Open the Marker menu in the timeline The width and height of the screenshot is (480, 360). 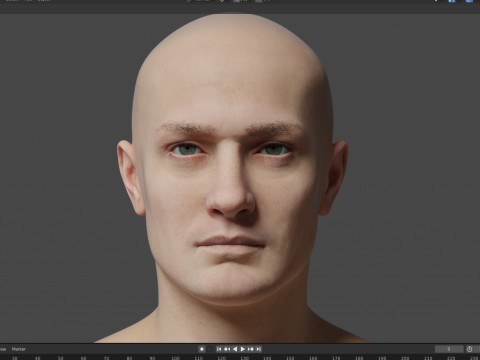19,349
